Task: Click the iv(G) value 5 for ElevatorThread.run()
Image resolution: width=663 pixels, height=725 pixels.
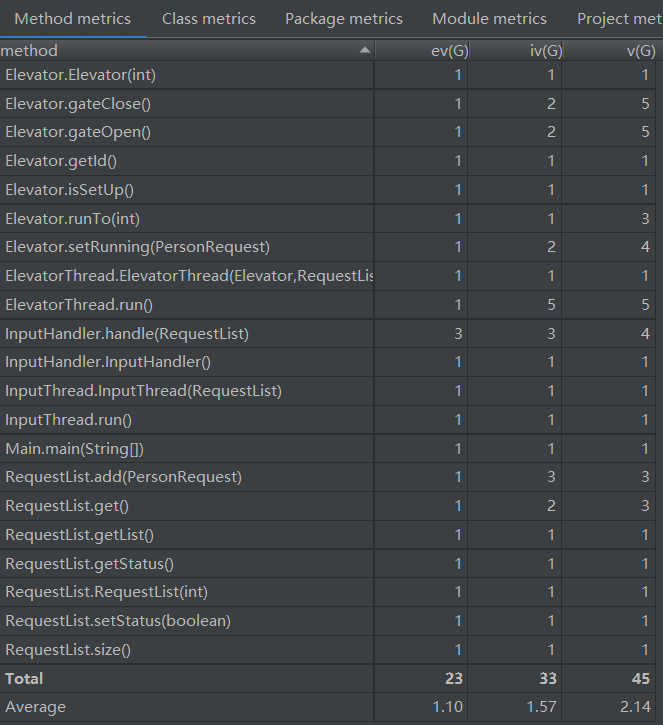Action: (551, 305)
